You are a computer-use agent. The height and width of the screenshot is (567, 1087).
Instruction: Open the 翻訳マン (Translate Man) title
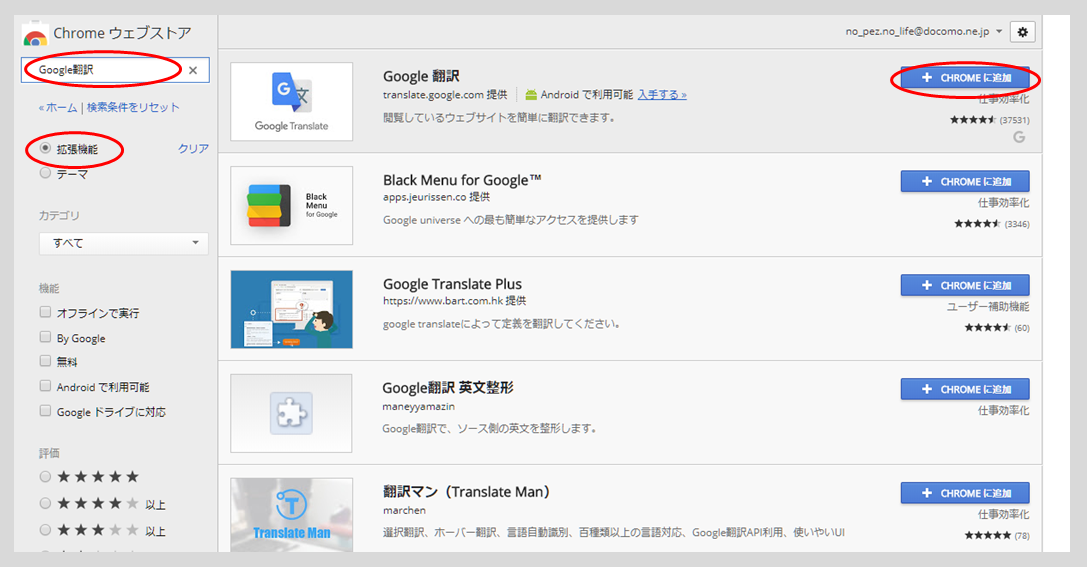click(x=467, y=492)
